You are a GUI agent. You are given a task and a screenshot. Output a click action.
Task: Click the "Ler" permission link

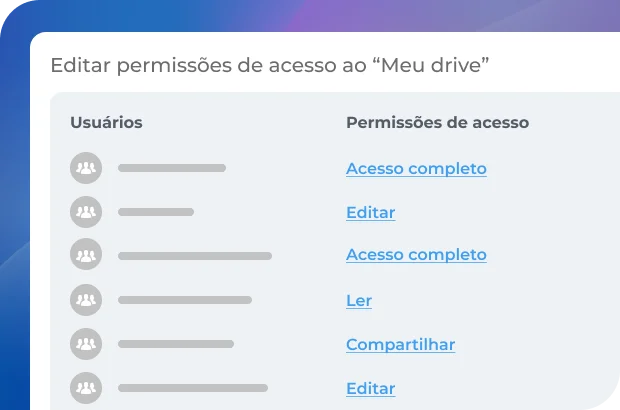pyautogui.click(x=359, y=300)
